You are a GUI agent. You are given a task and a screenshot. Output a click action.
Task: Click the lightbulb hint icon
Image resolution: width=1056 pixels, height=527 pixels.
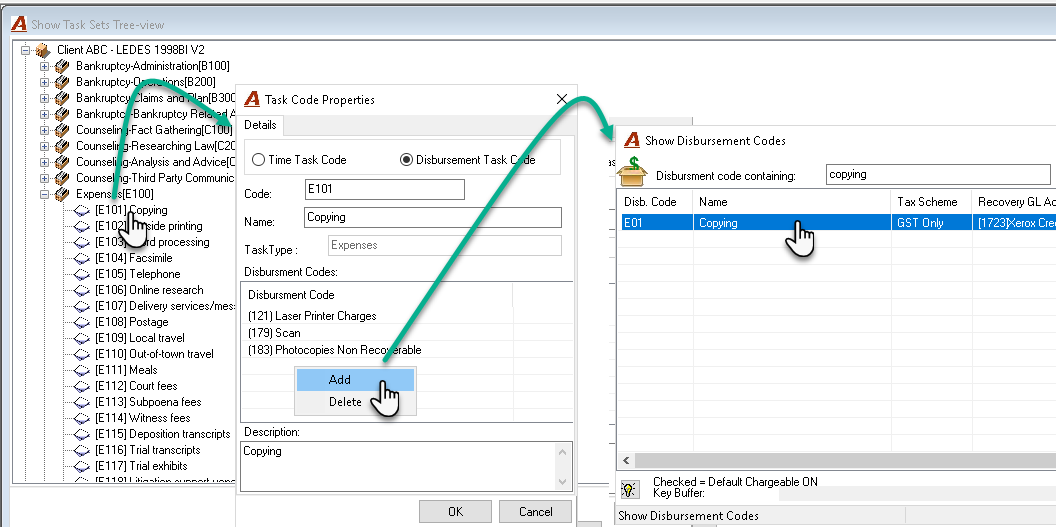[x=630, y=489]
